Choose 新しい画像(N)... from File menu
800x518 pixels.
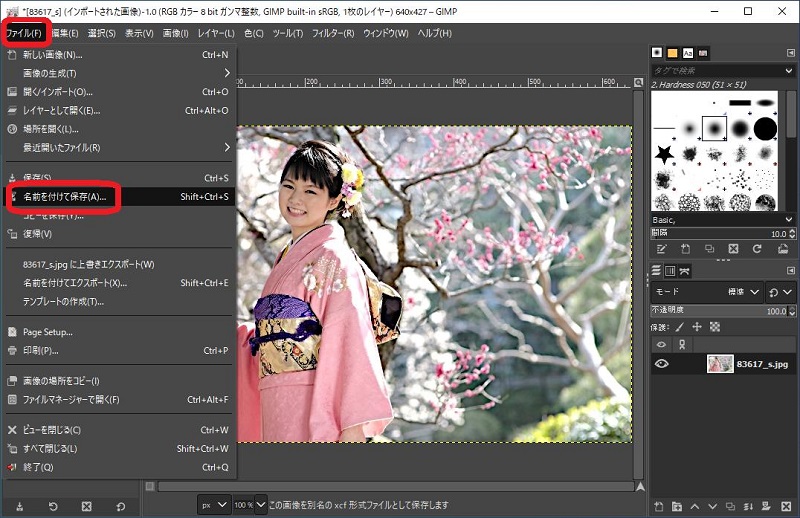(x=118, y=55)
